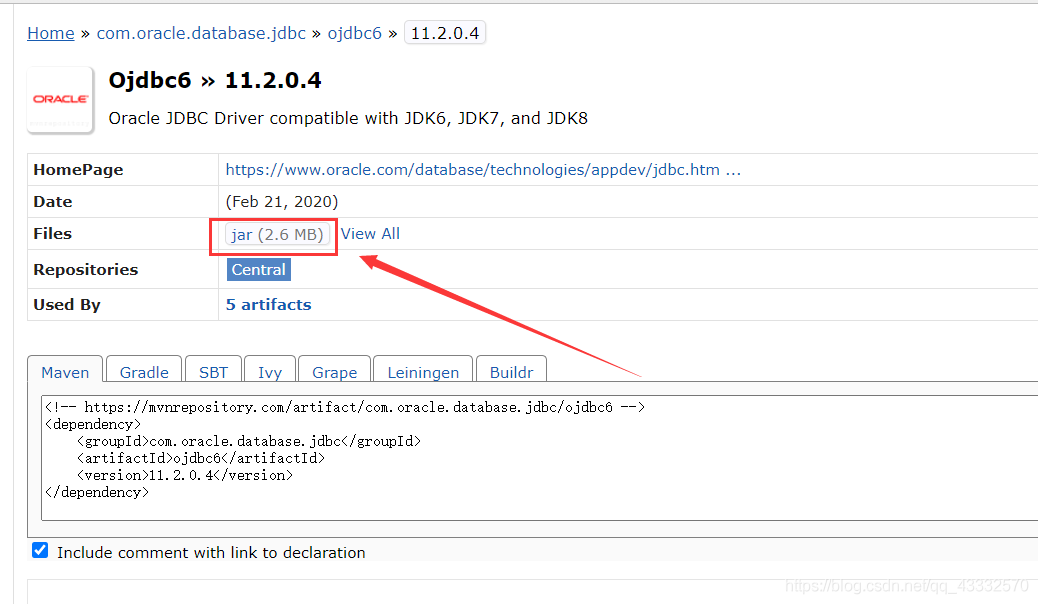
Task: Open the Central repository badge
Action: pyautogui.click(x=259, y=270)
